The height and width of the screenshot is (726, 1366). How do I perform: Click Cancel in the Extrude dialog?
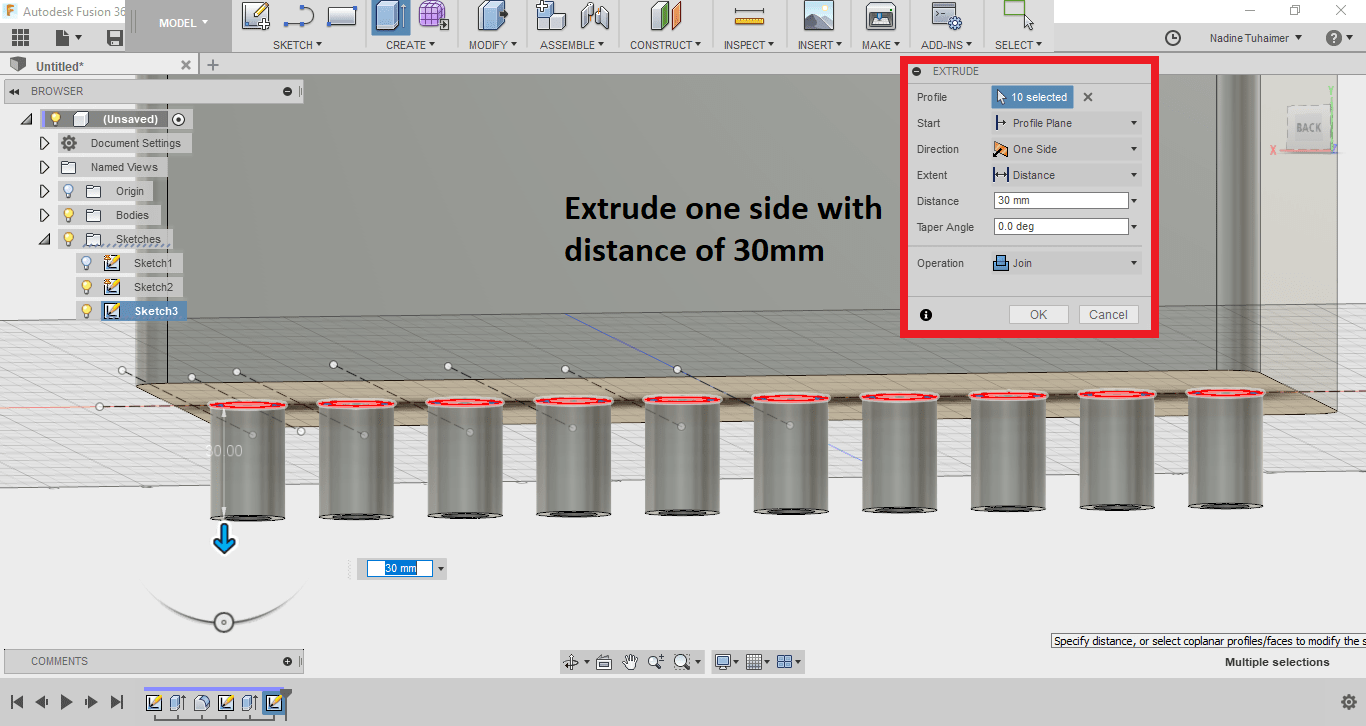coord(1108,314)
